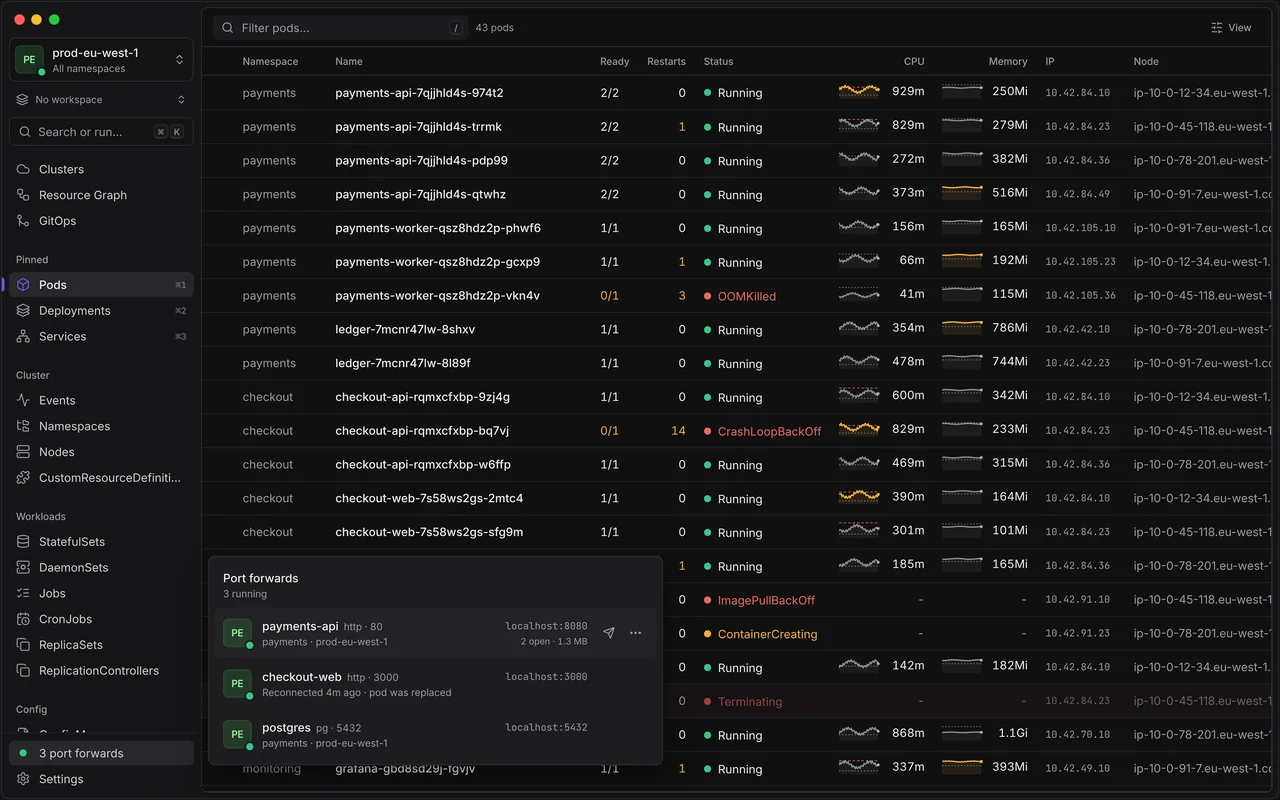Open Resource Graph in the sidebar
The width and height of the screenshot is (1280, 800).
[x=101, y=195]
